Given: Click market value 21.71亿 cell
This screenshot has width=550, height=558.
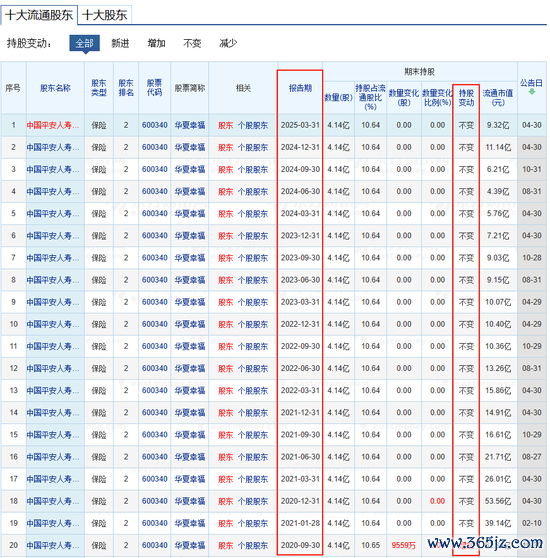Looking at the screenshot, I should pos(498,457).
